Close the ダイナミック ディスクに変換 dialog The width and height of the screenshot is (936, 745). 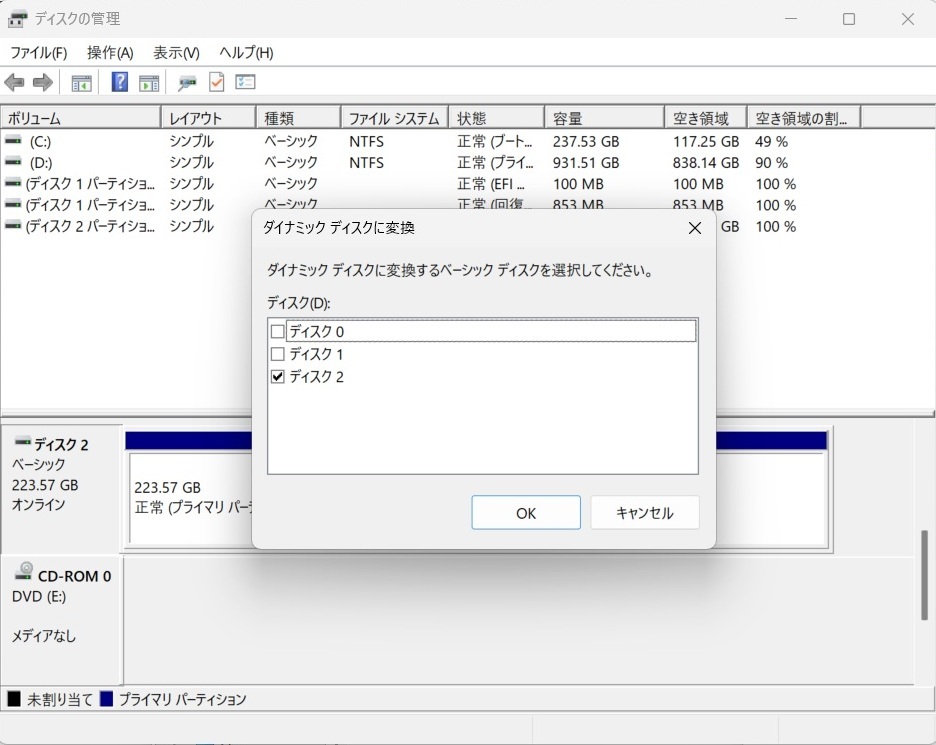tap(695, 228)
